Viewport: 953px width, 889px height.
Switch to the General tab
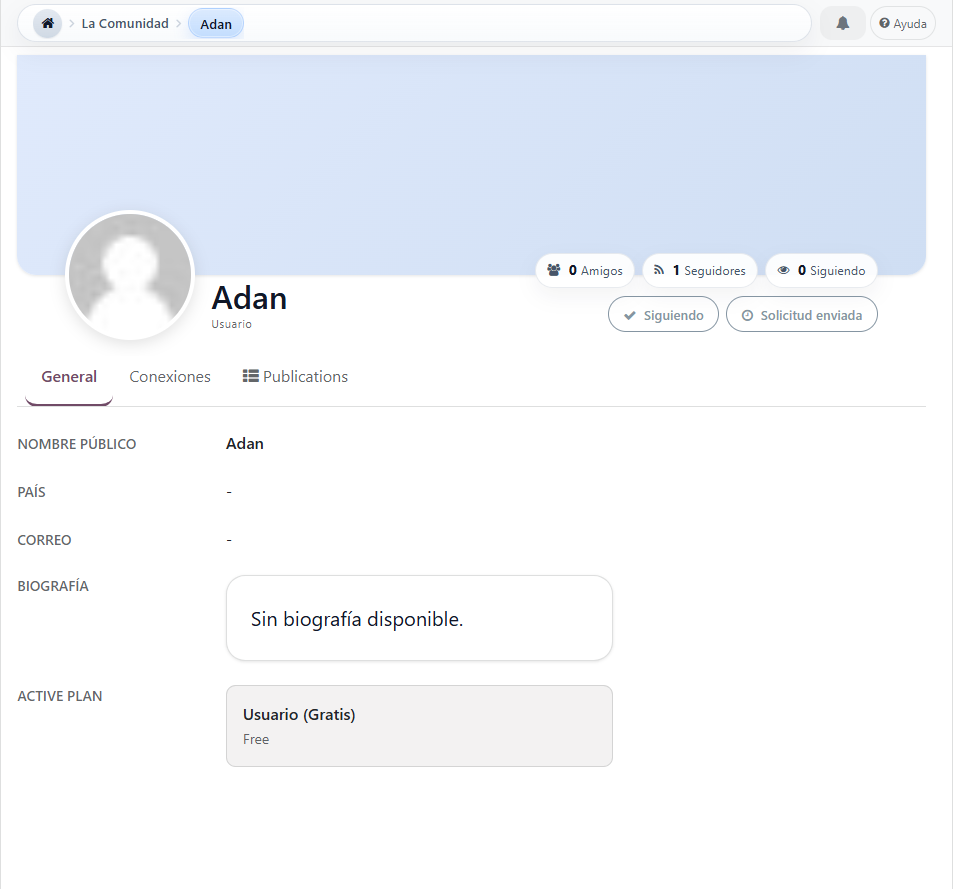69,377
